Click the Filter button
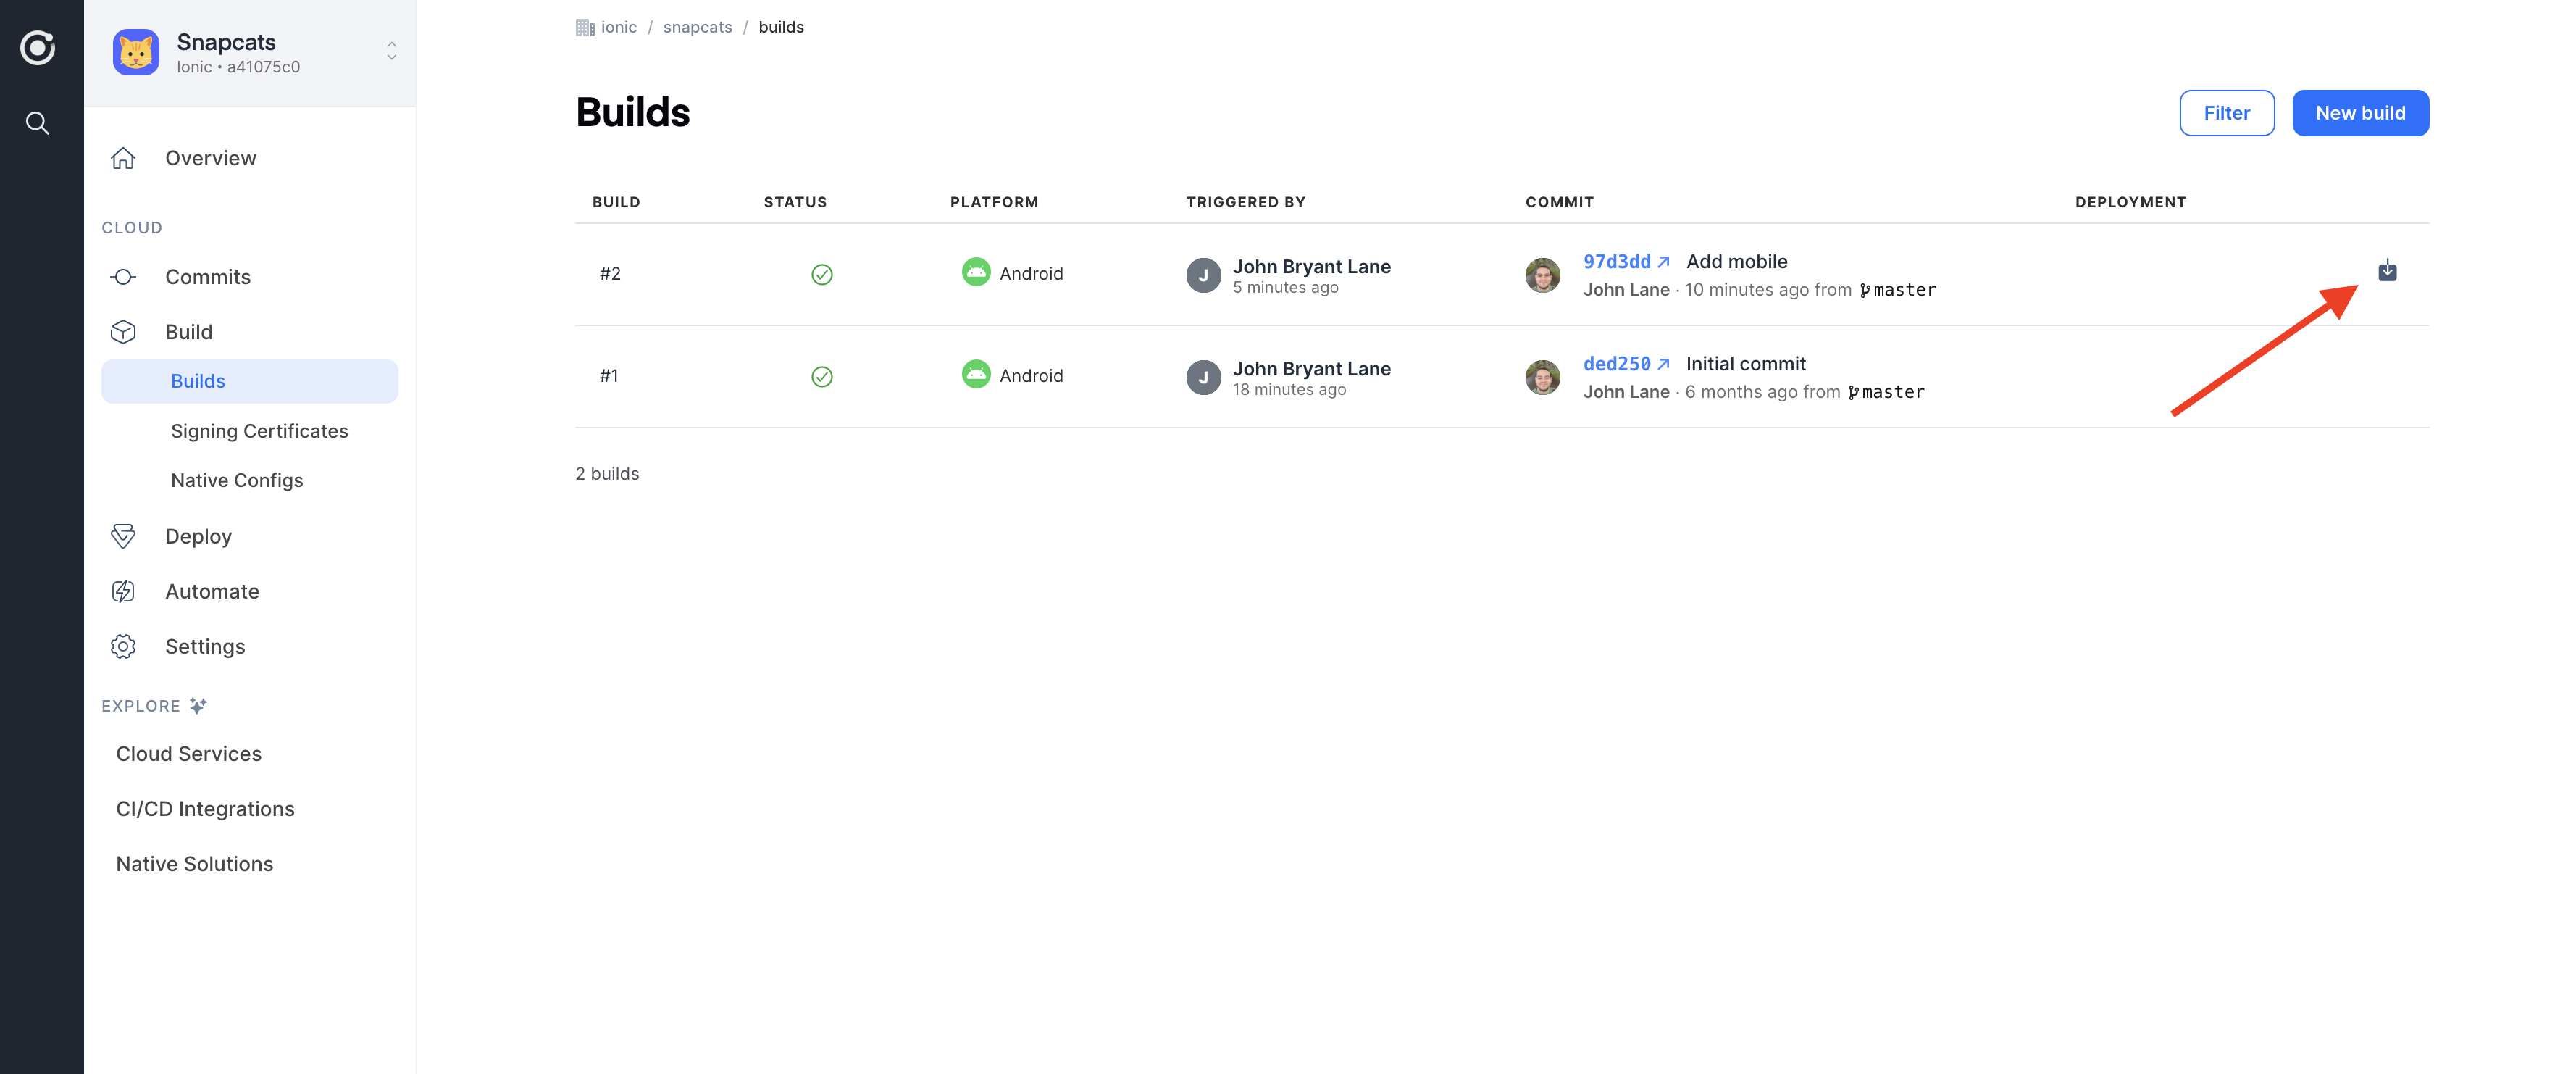The height and width of the screenshot is (1074, 2576). tap(2226, 112)
